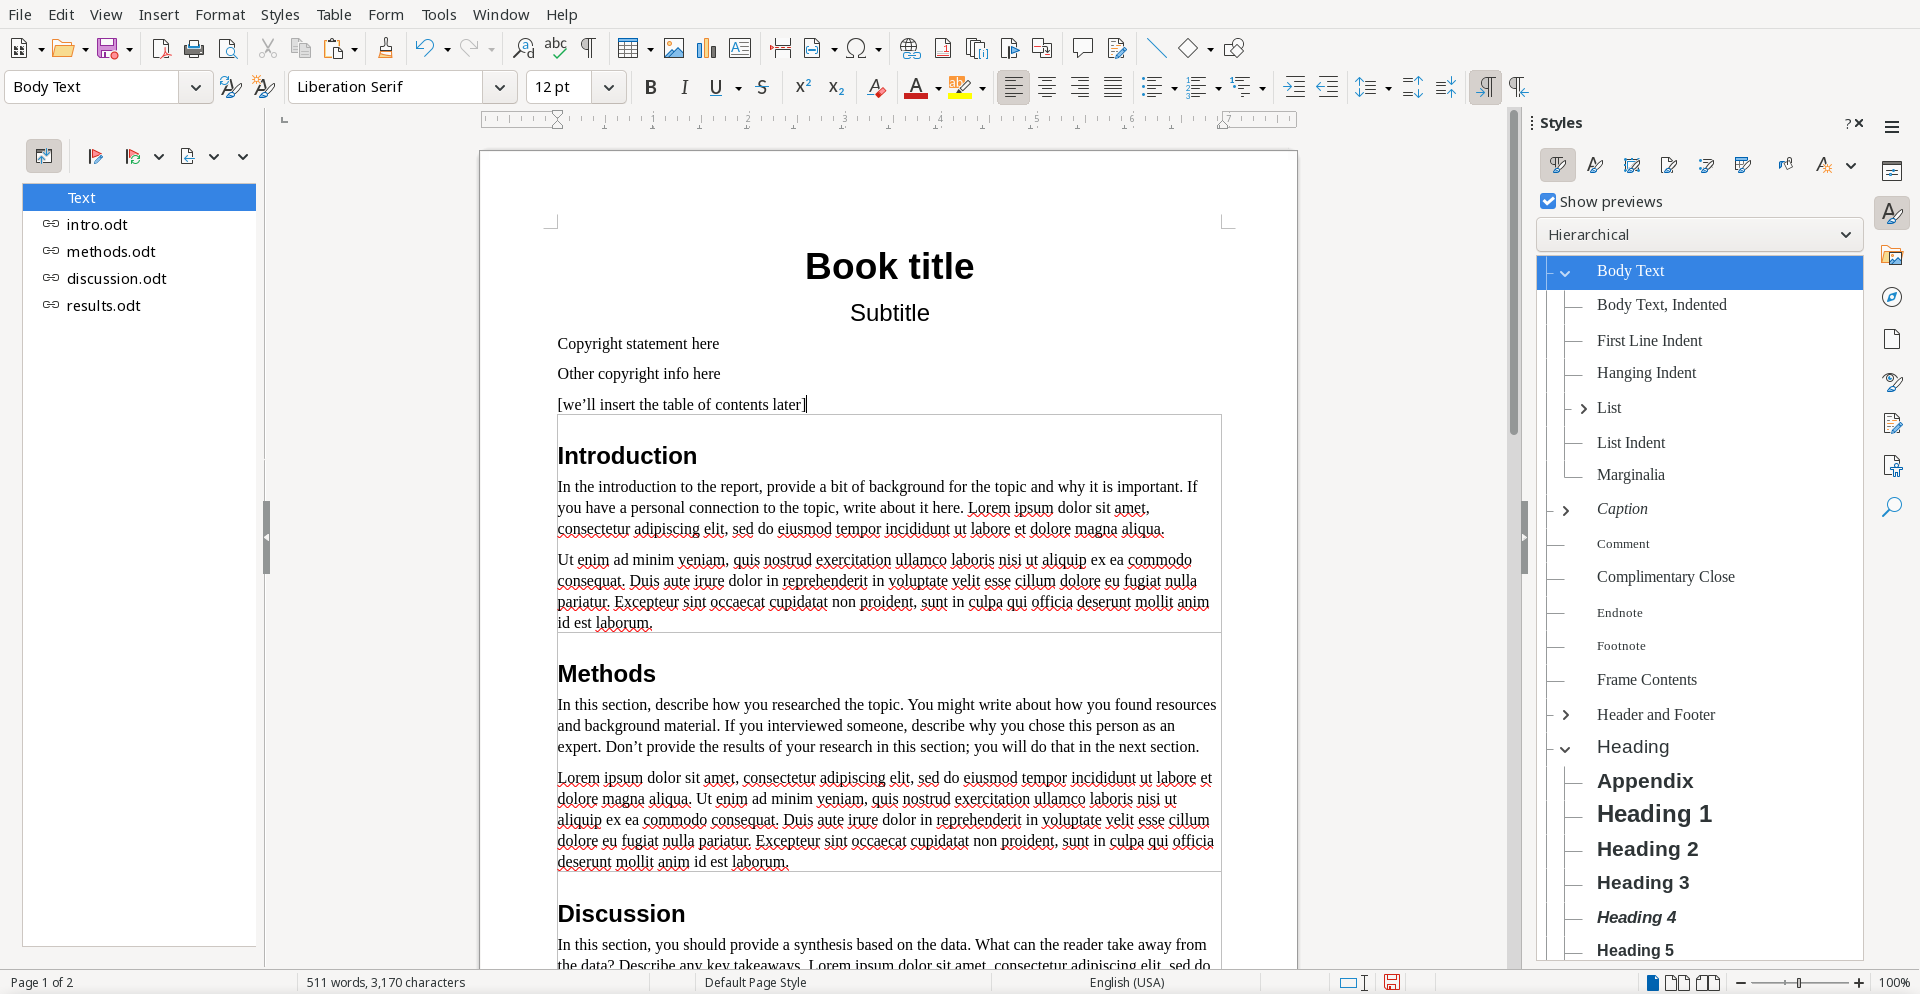
Task: Open the Gallery sidebar deck
Action: tap(1892, 256)
